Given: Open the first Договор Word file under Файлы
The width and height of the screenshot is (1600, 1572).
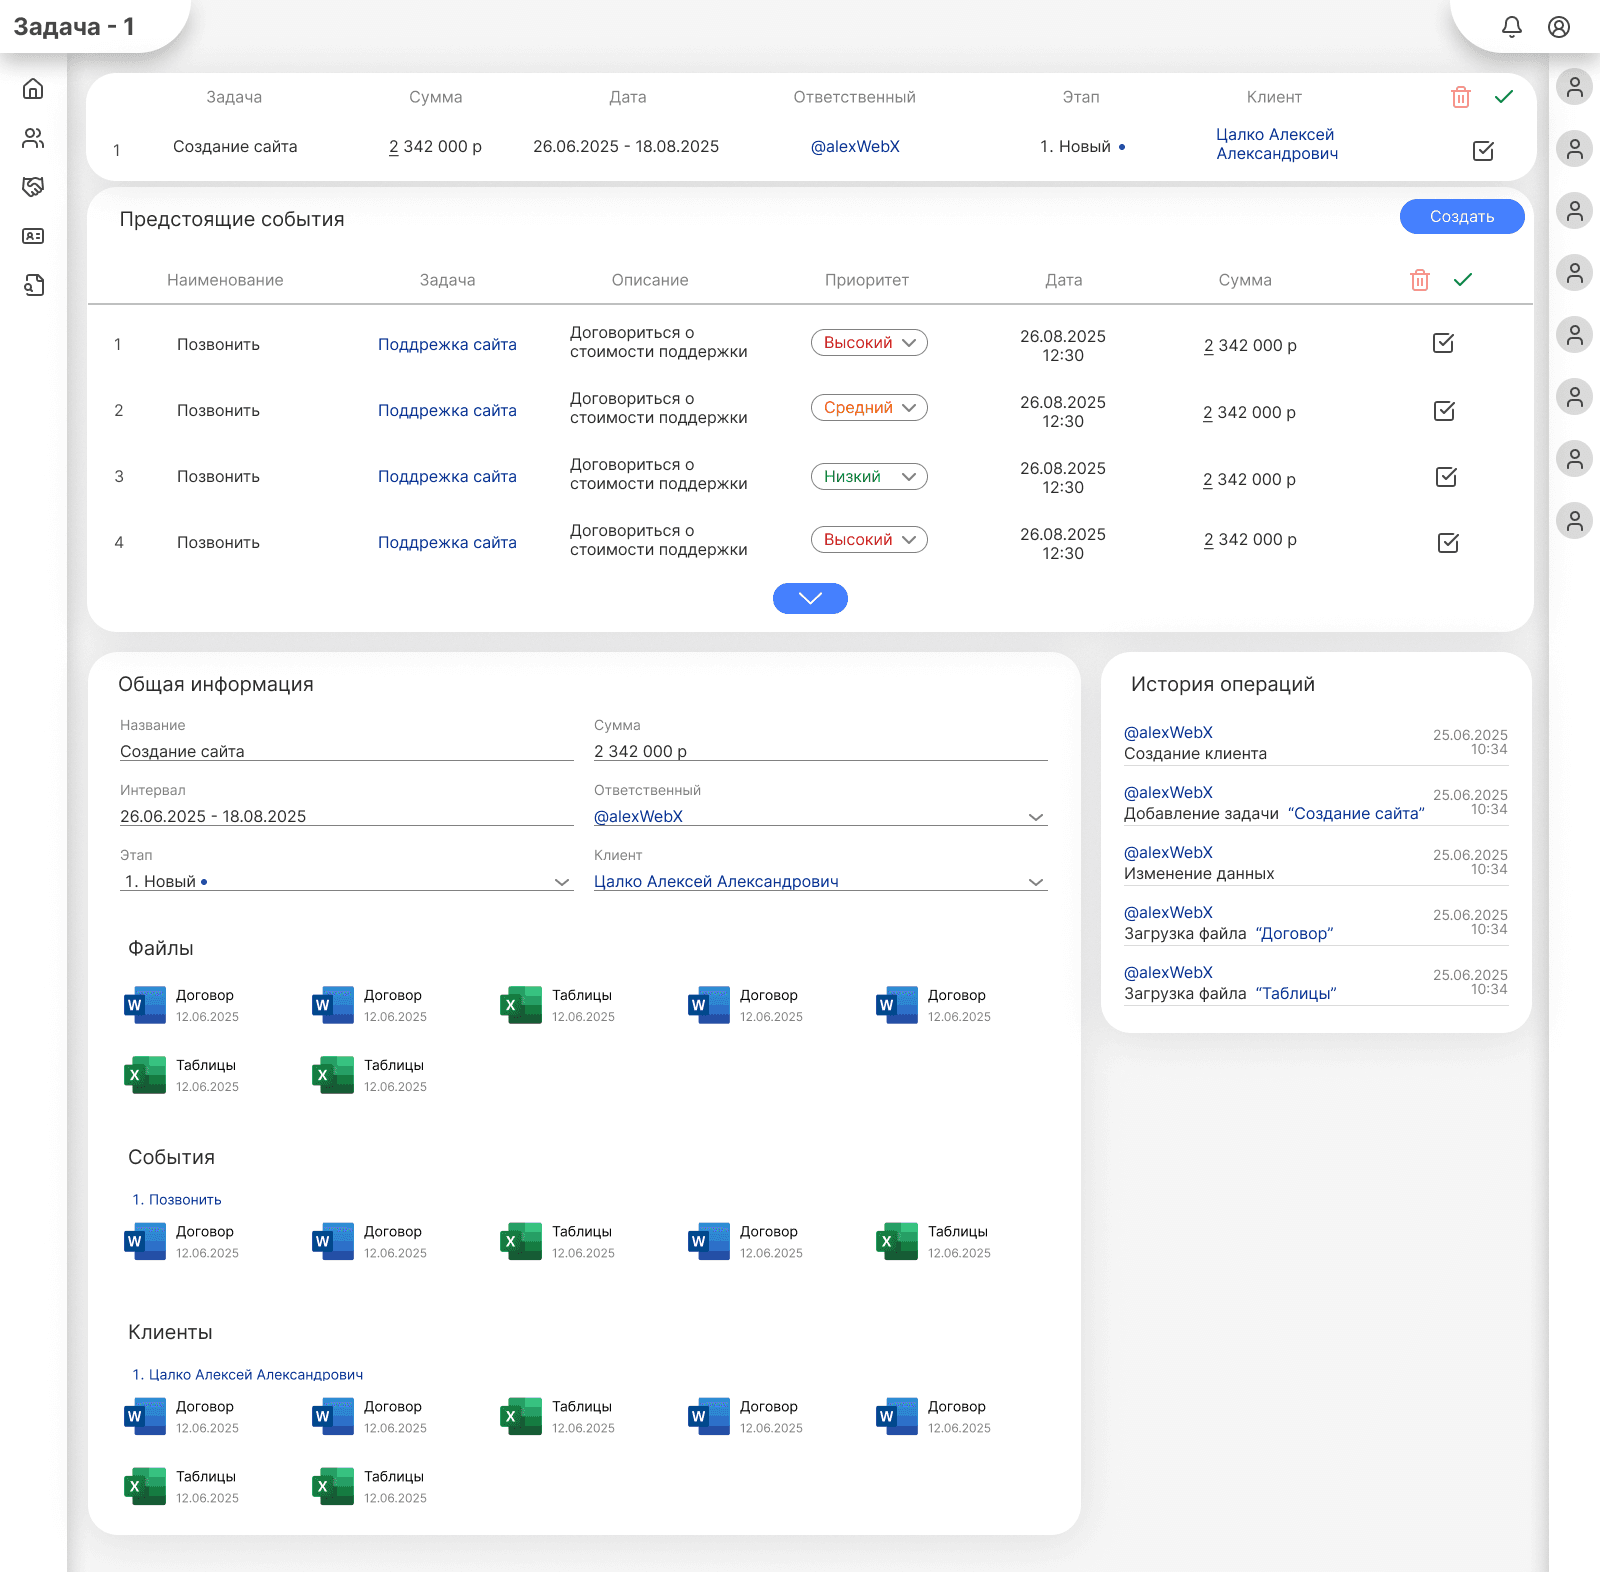Looking at the screenshot, I should pos(146,1005).
